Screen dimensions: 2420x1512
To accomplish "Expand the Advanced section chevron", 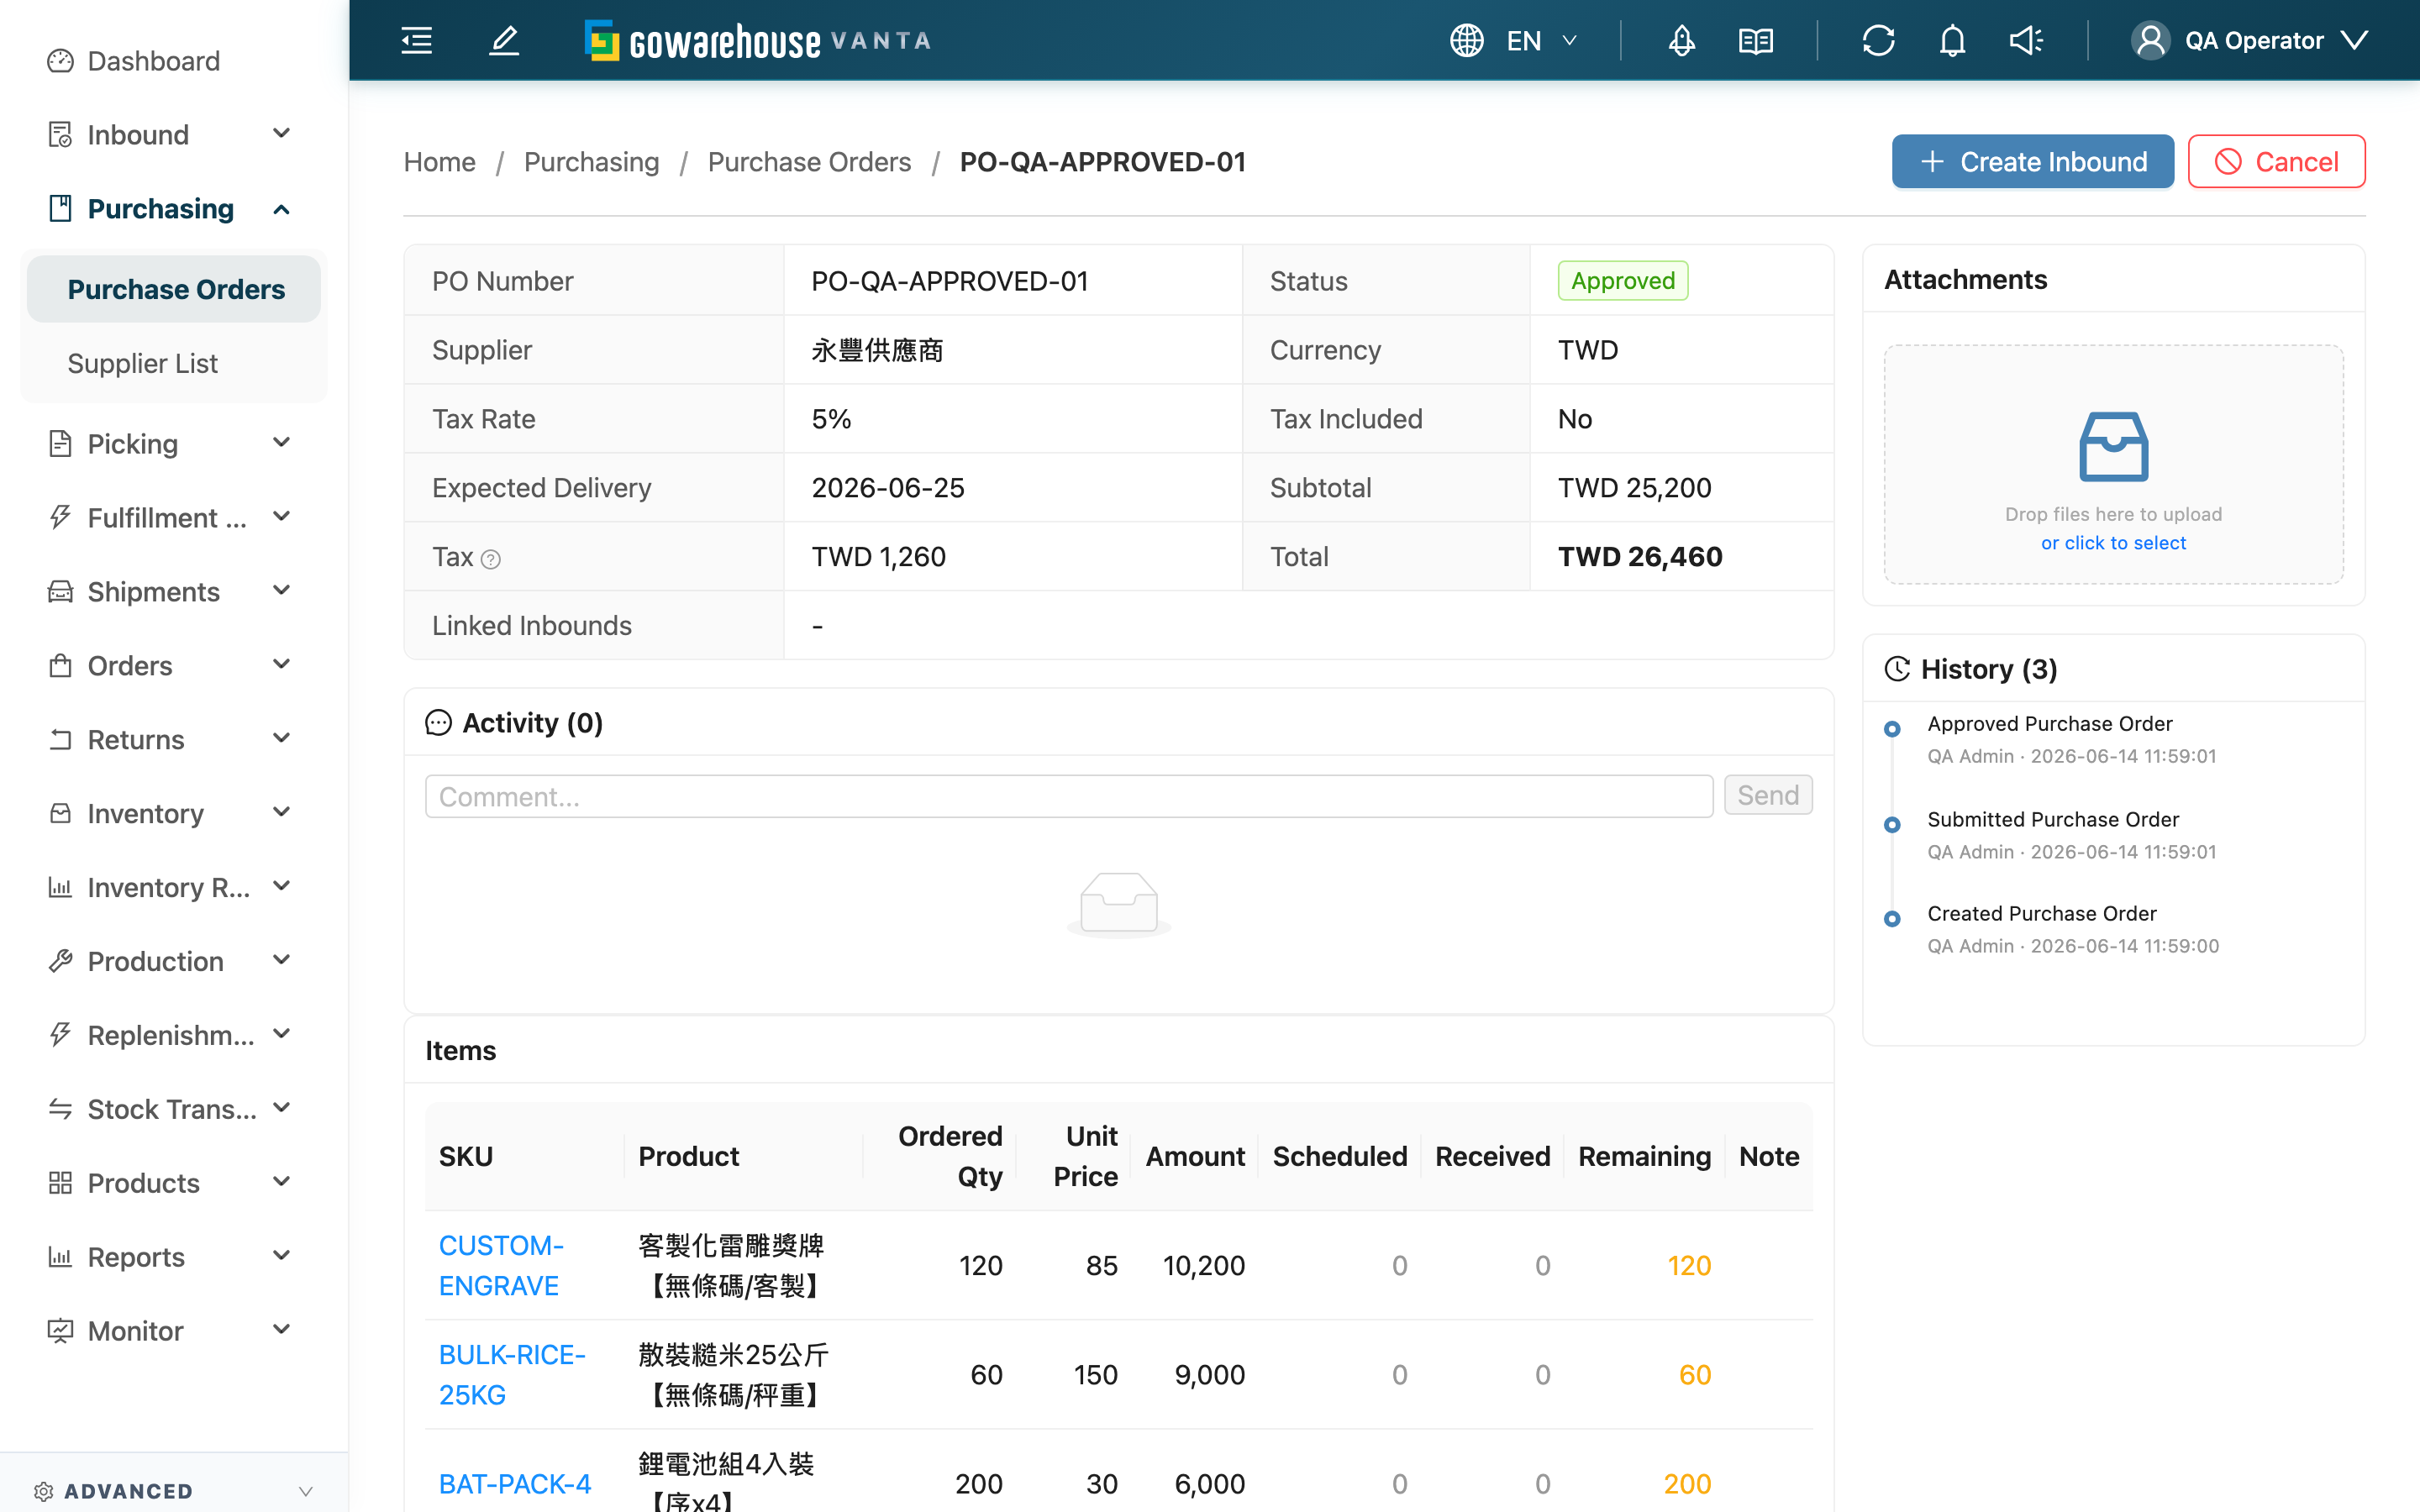I will click(306, 1492).
